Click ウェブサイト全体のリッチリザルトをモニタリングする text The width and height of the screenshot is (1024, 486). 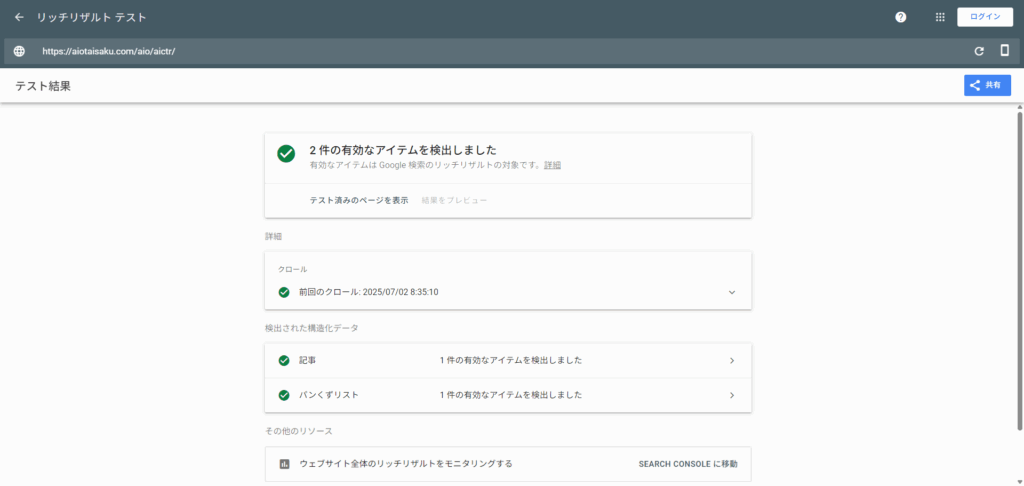coord(406,464)
